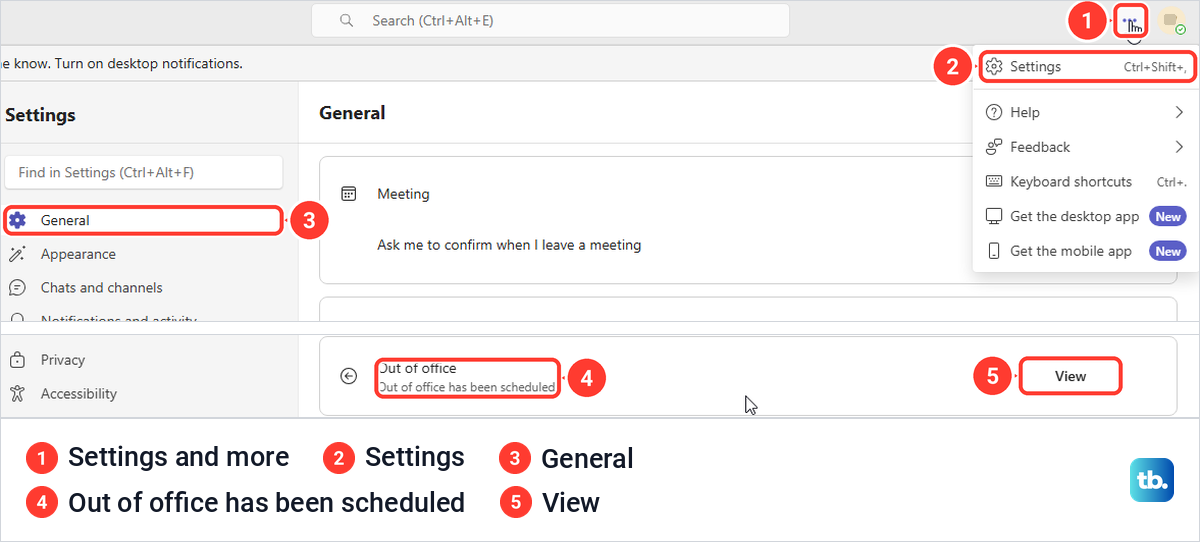Click the Feedback person icon
The width and height of the screenshot is (1200, 542).
pyautogui.click(x=994, y=147)
